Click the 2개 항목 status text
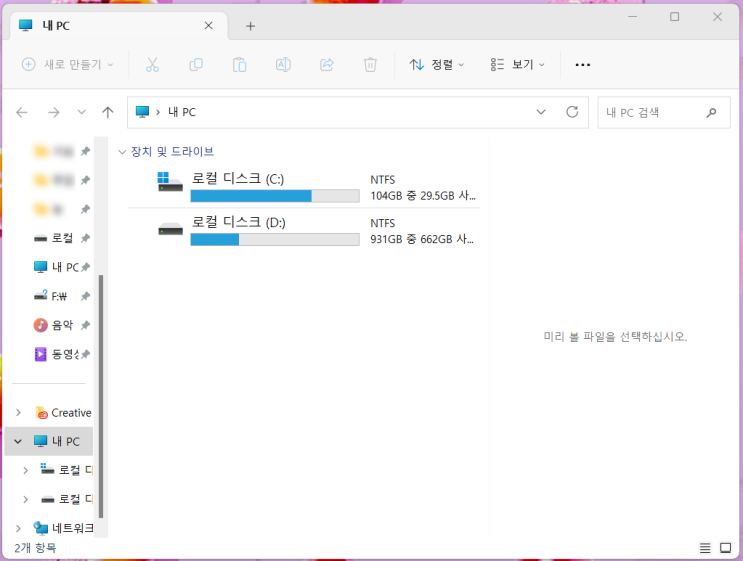Screen dimensions: 743x561 click(35, 548)
